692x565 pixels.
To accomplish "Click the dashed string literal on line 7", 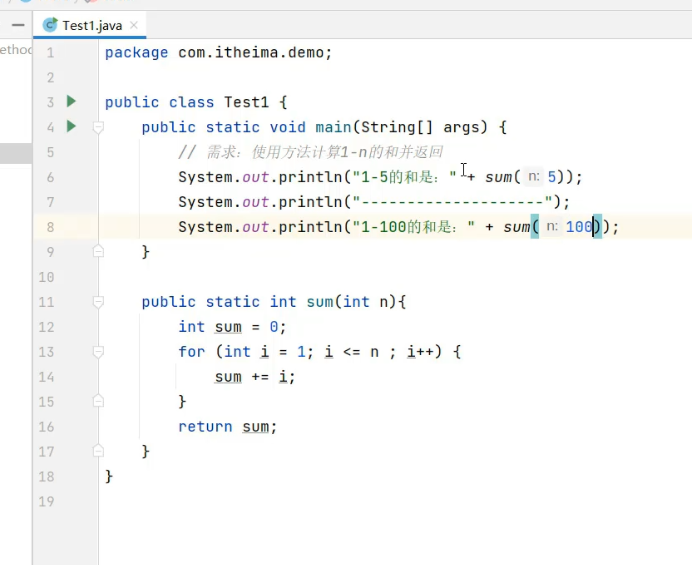I will 452,202.
